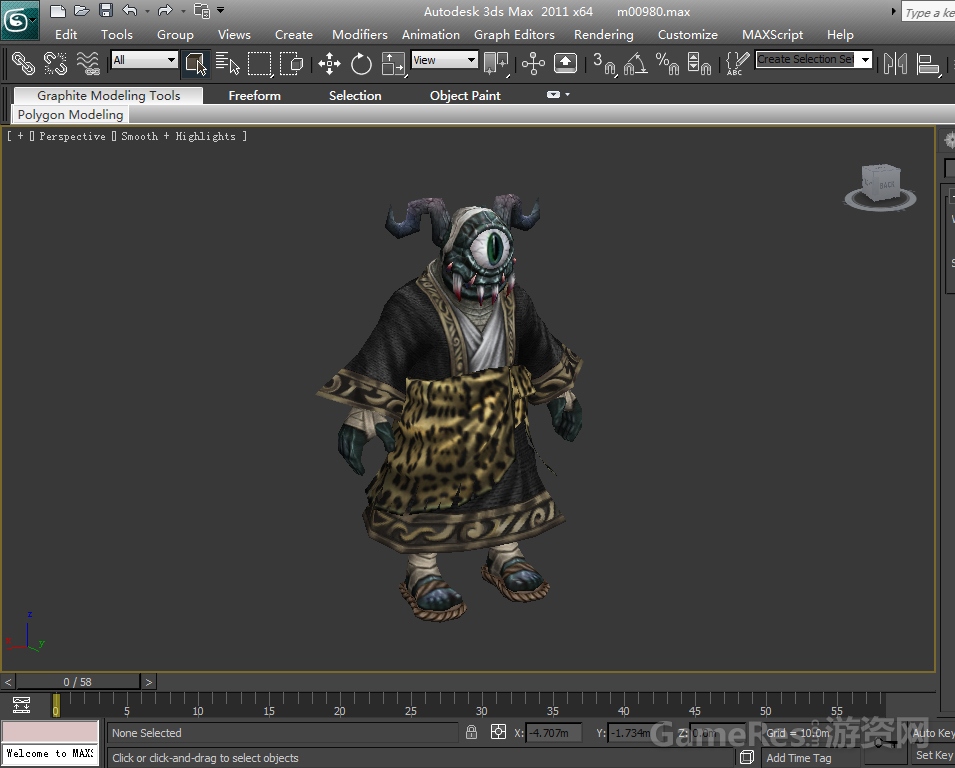Step time slider back with left arrow

coord(8,682)
